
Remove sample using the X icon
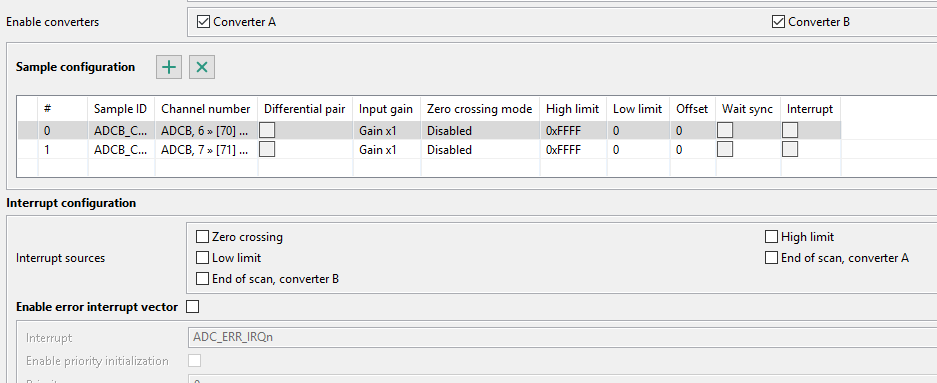coord(202,67)
